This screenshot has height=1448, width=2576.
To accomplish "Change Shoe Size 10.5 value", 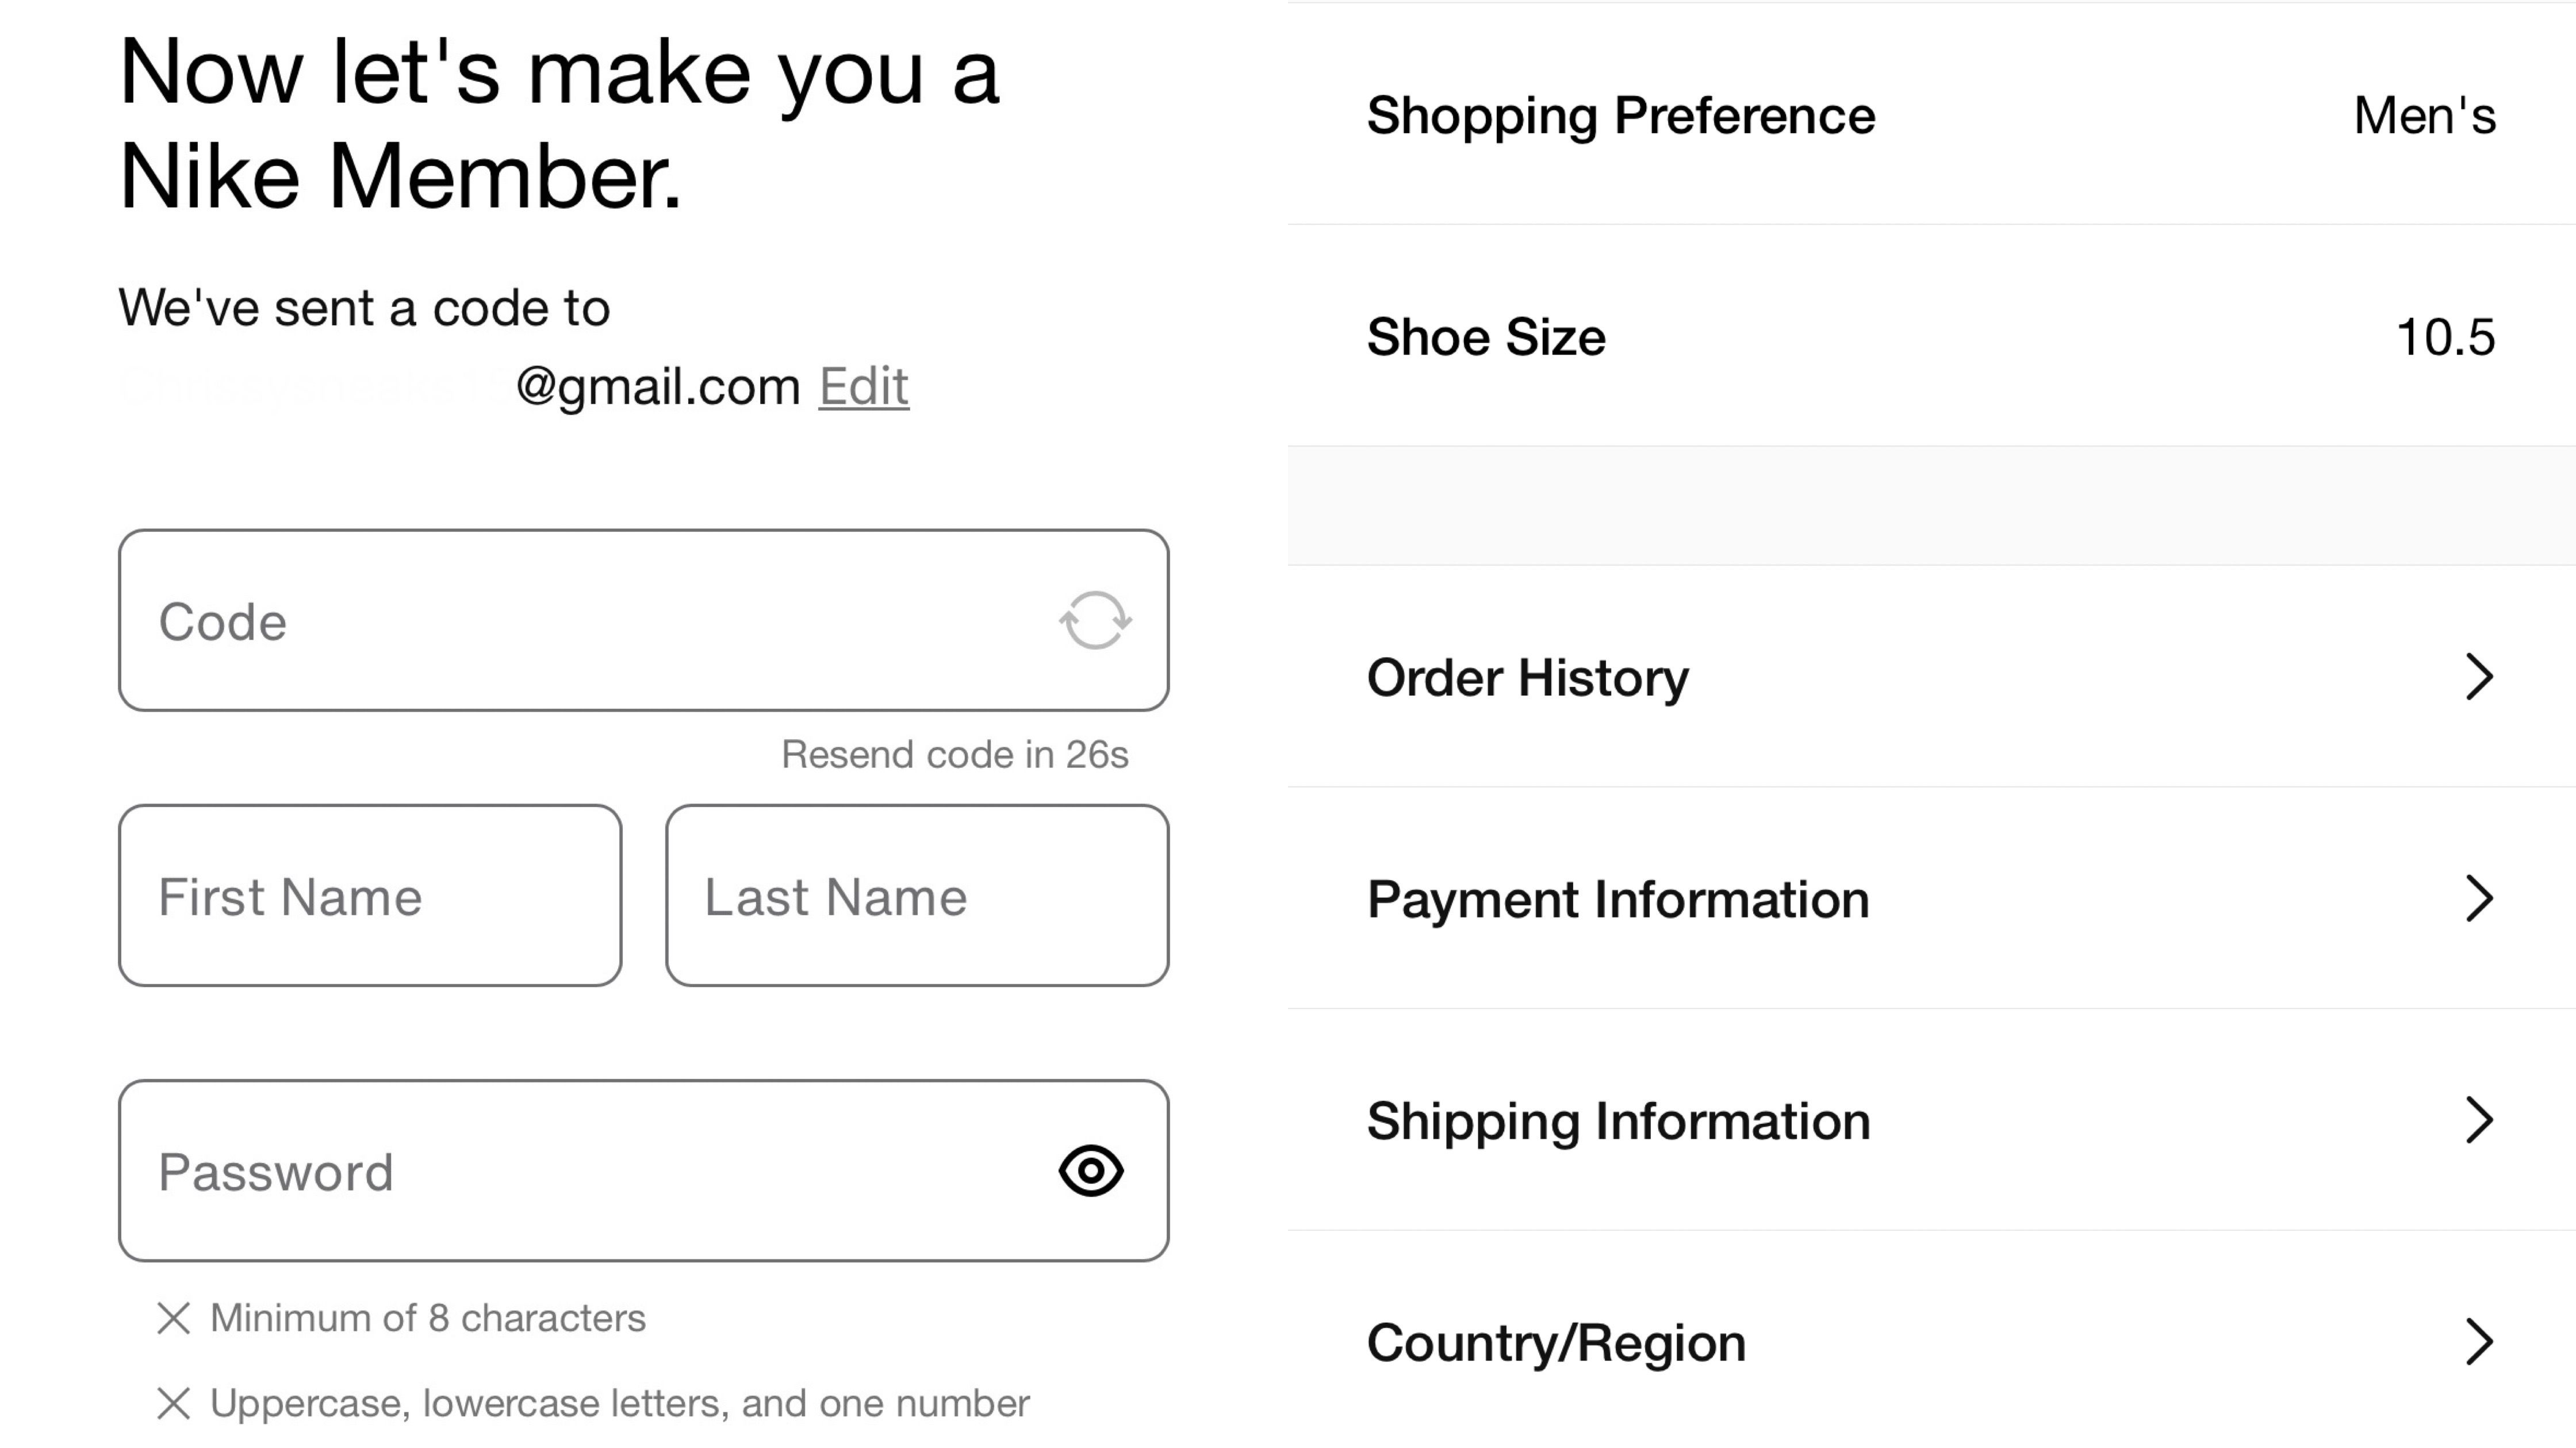I will coord(2445,337).
